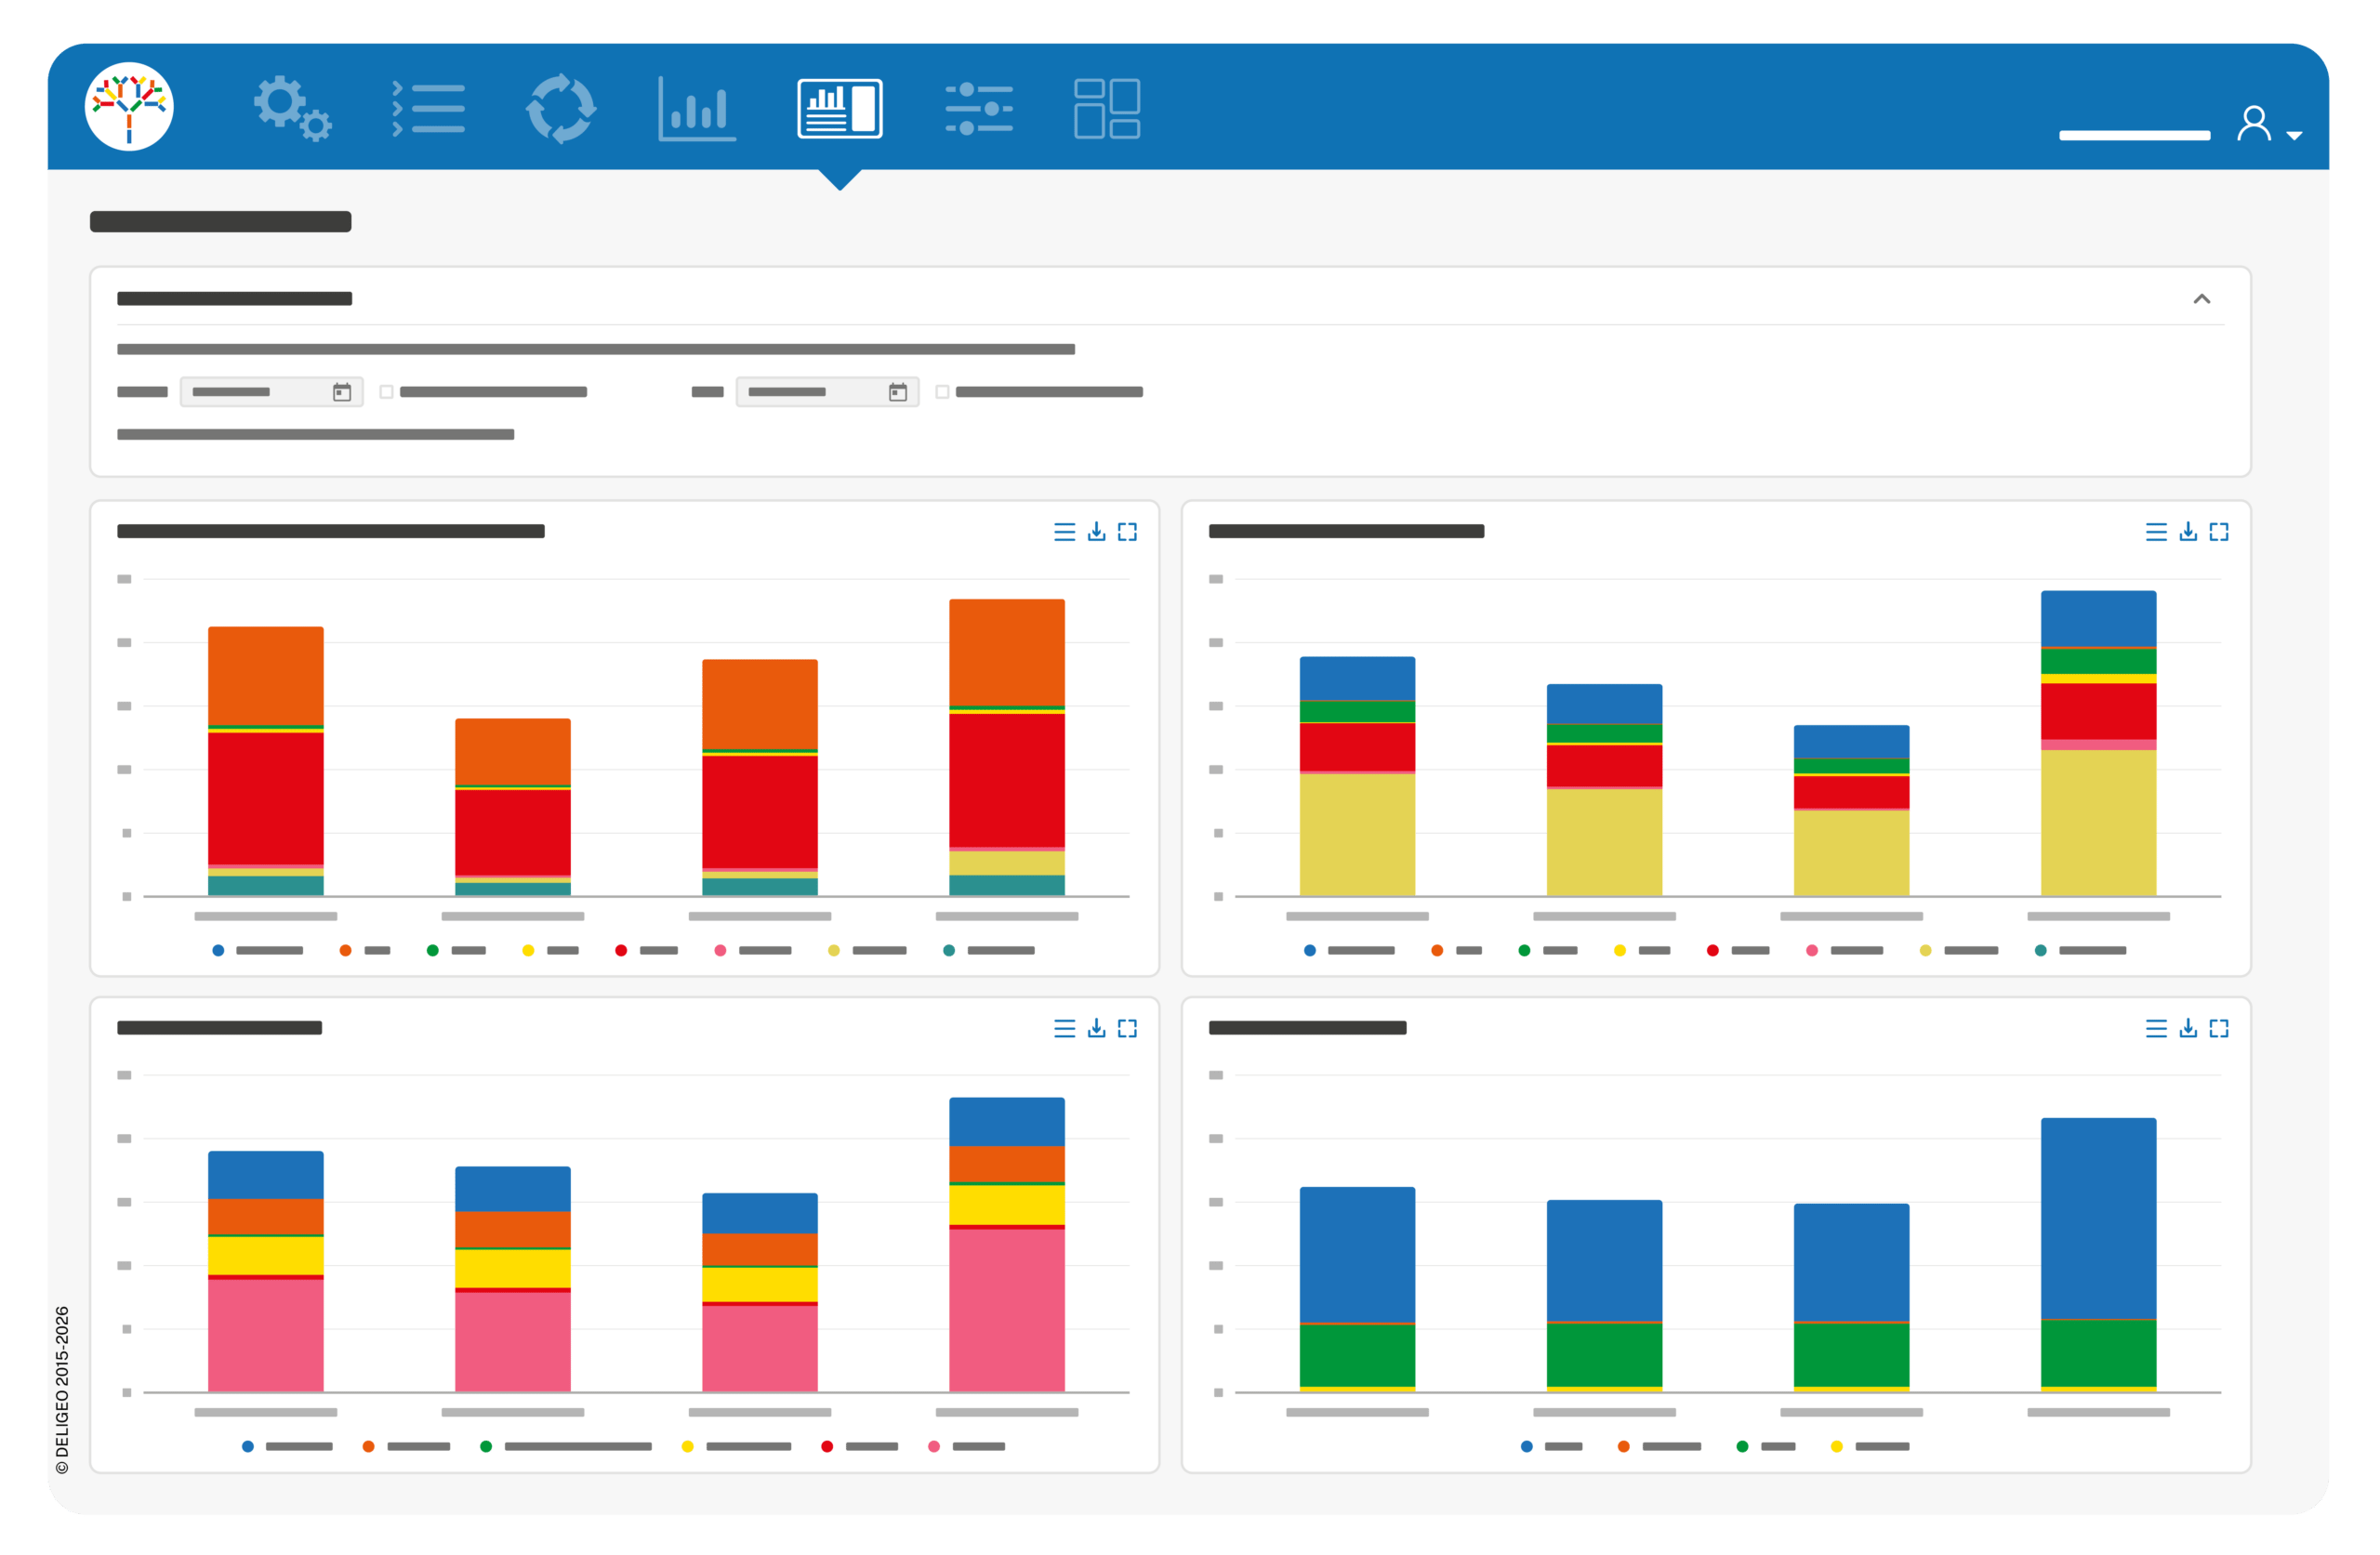Collapse the filter panel with chevron

click(2202, 299)
